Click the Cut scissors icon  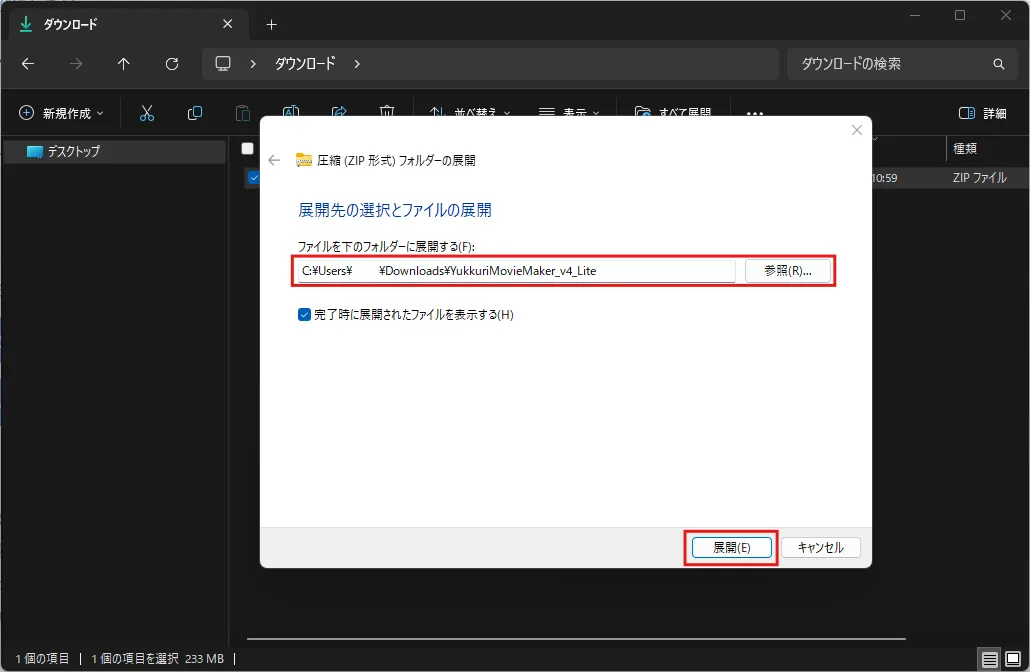147,113
